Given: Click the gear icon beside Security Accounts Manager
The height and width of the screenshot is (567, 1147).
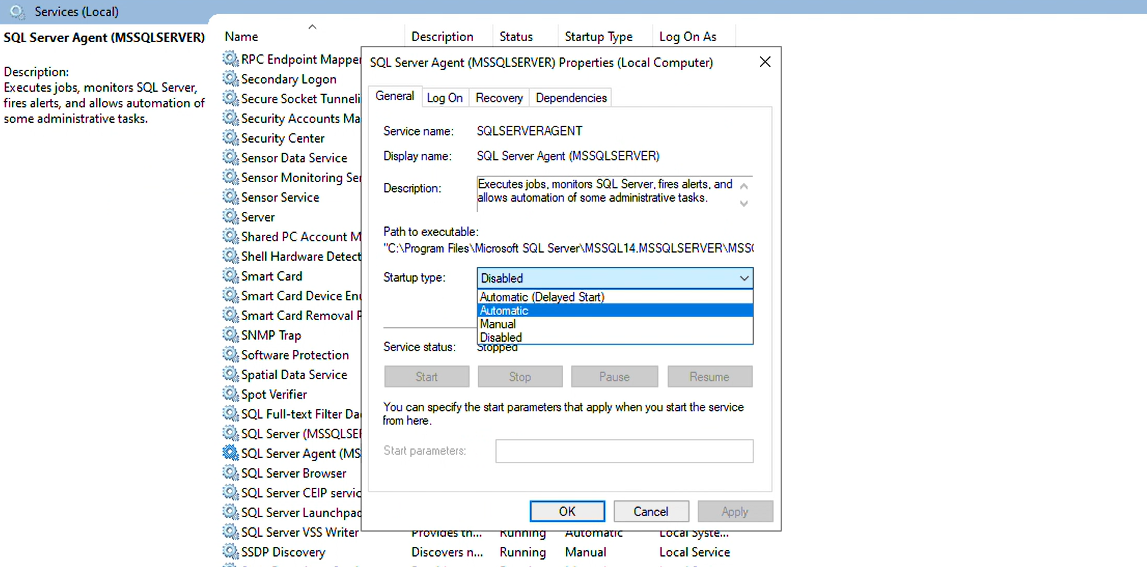Looking at the screenshot, I should pos(230,119).
